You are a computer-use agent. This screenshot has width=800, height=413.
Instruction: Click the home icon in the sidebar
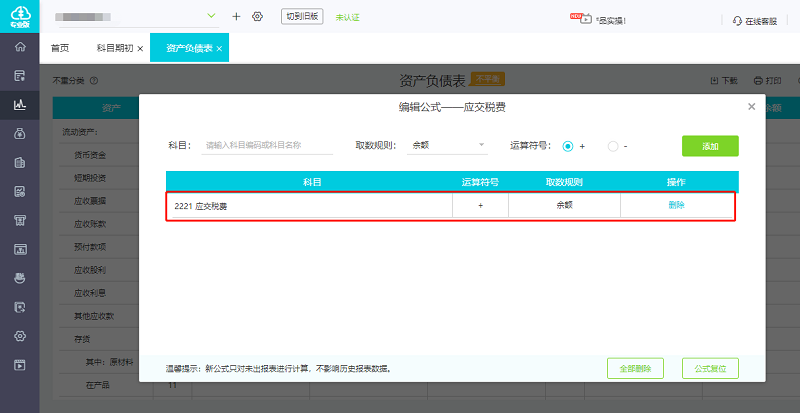coord(19,47)
